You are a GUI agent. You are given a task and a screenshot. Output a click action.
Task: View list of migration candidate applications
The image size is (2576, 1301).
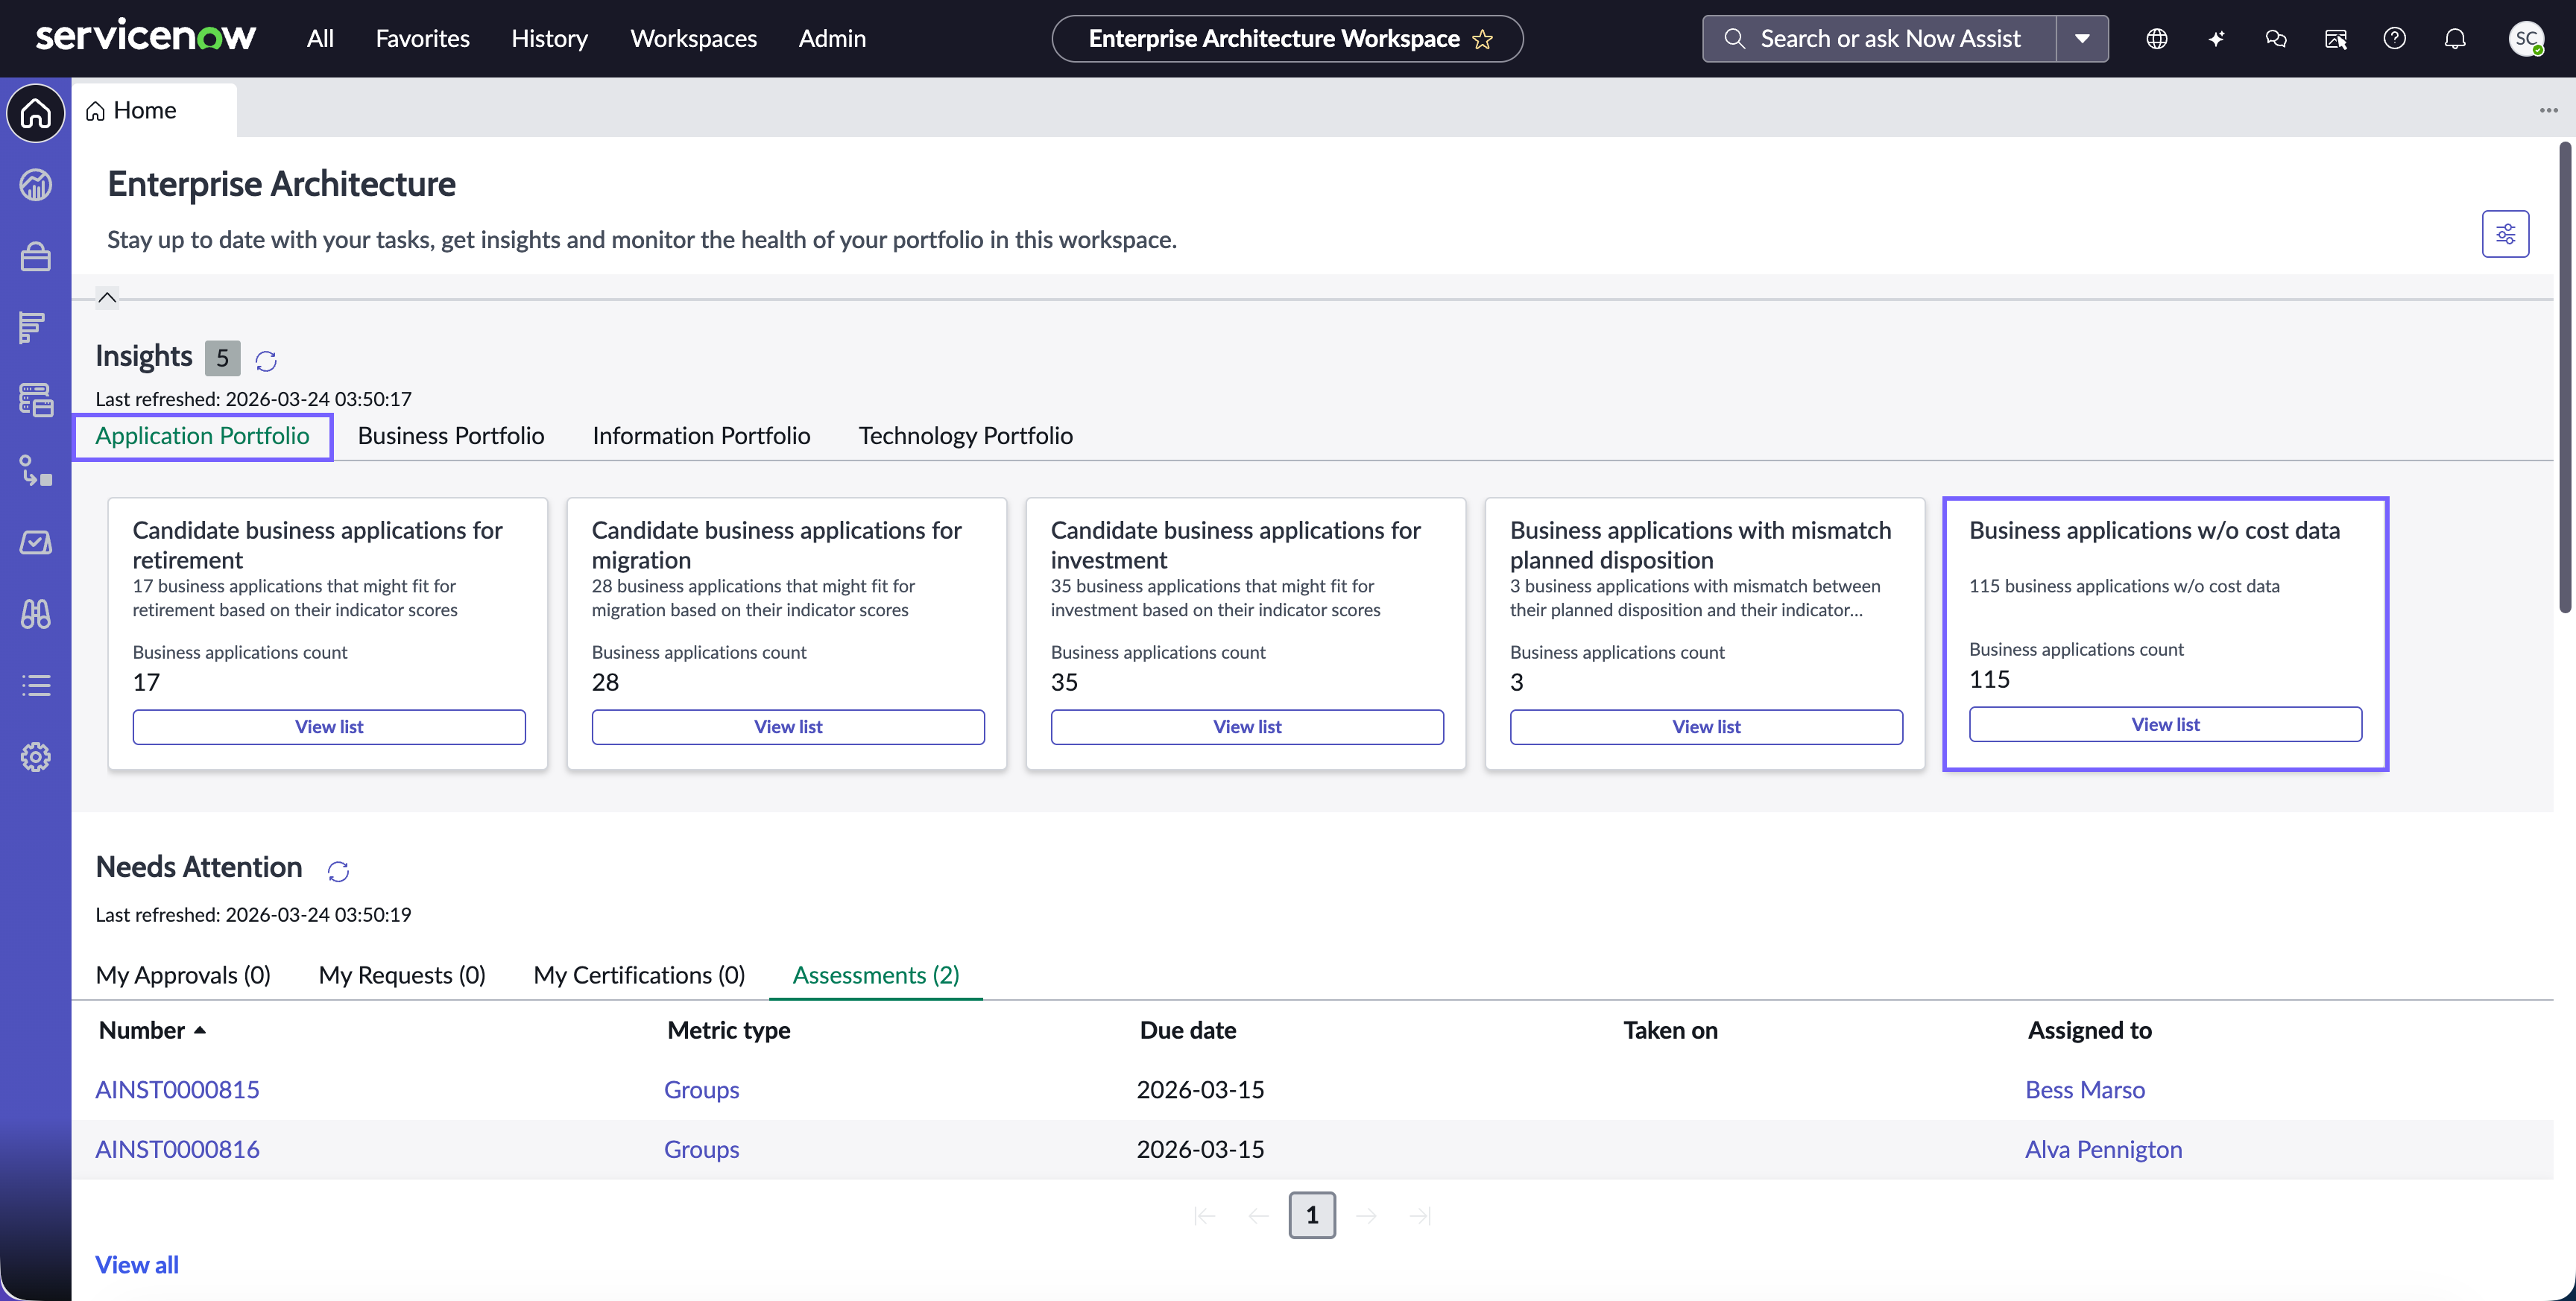[x=788, y=727]
